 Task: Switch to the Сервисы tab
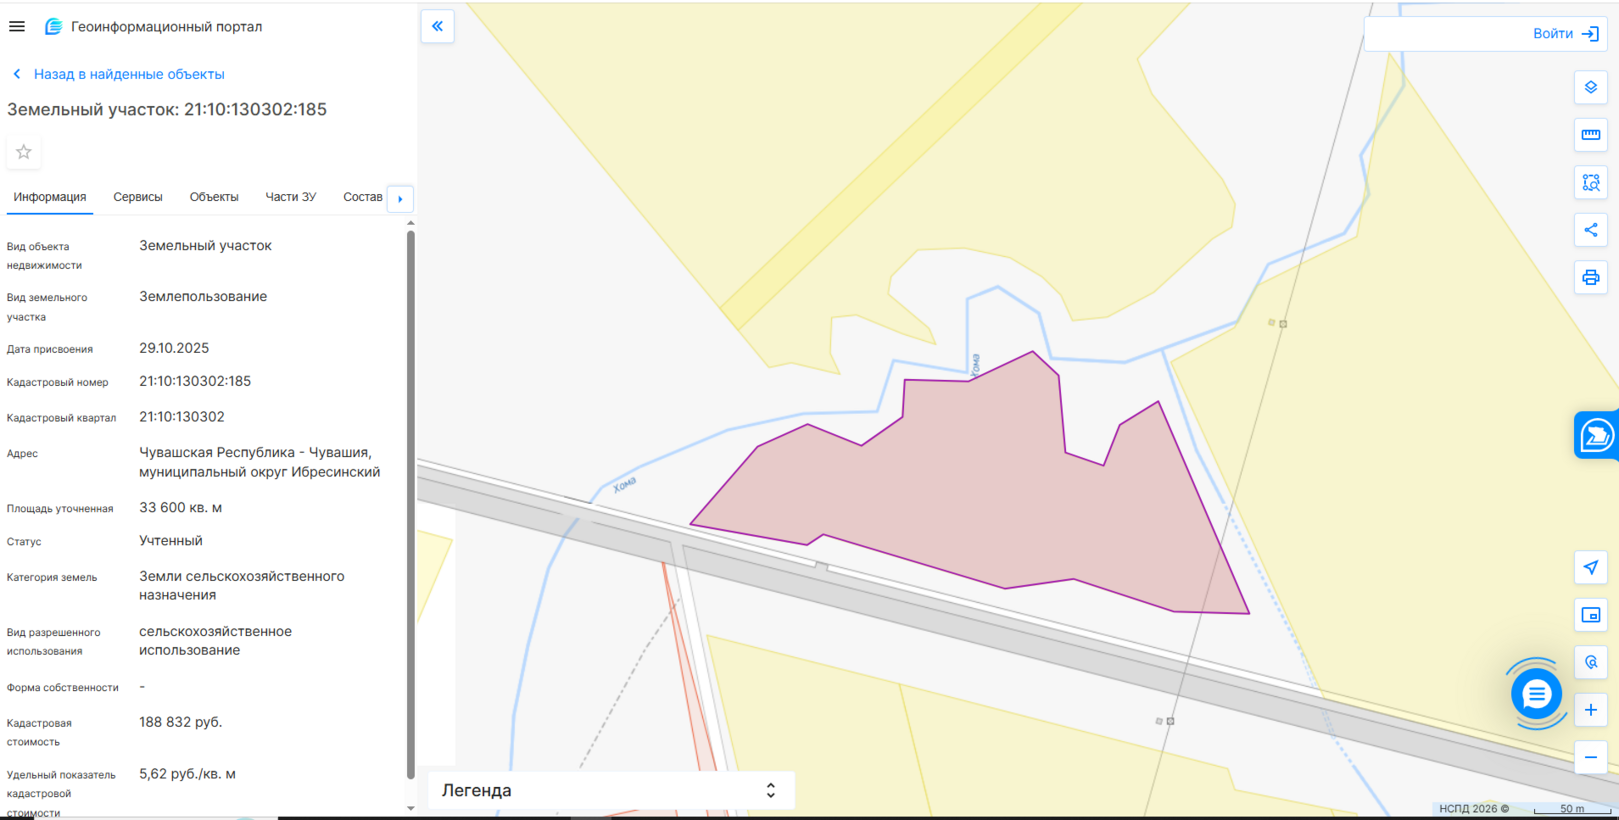tap(138, 197)
